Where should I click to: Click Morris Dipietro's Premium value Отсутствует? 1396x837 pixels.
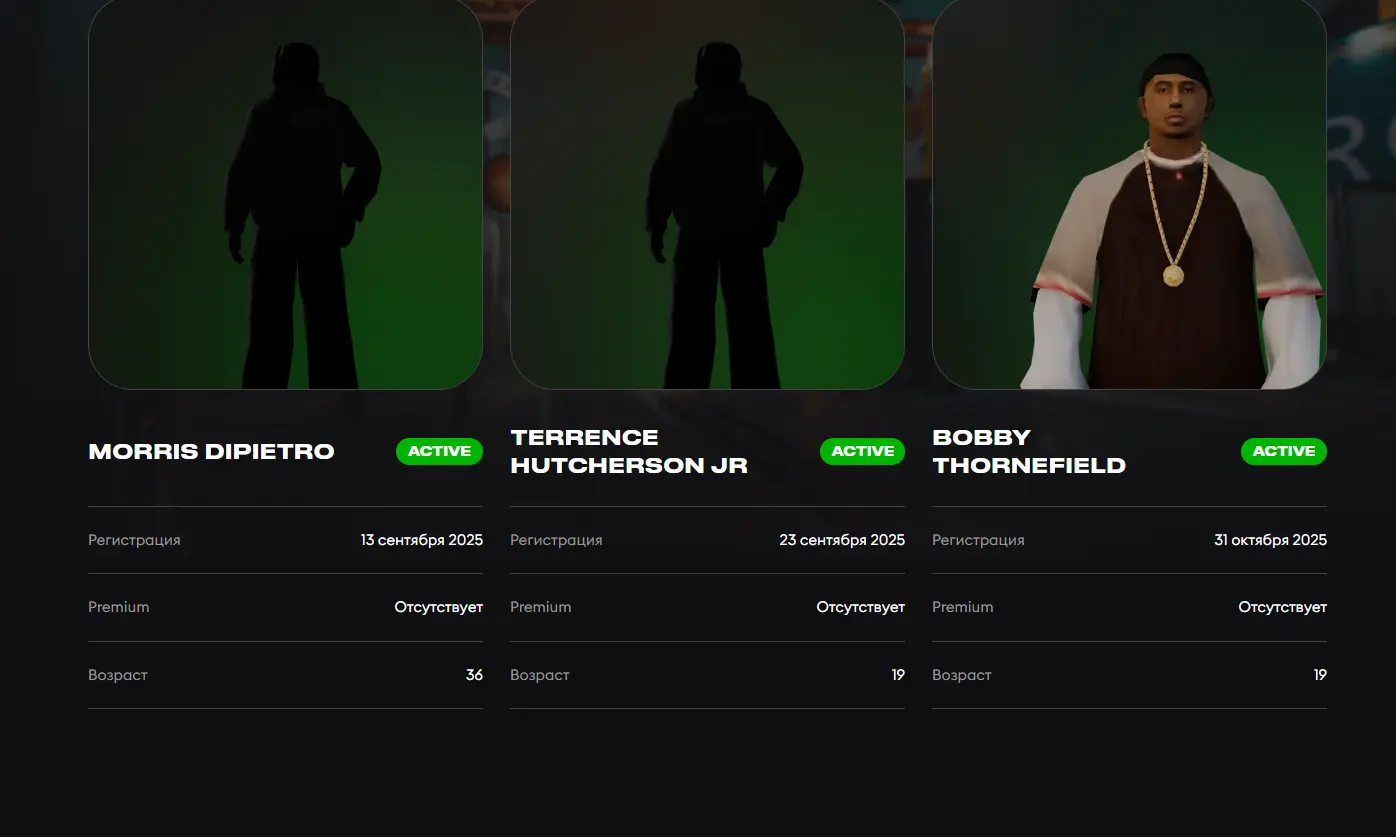[x=438, y=607]
